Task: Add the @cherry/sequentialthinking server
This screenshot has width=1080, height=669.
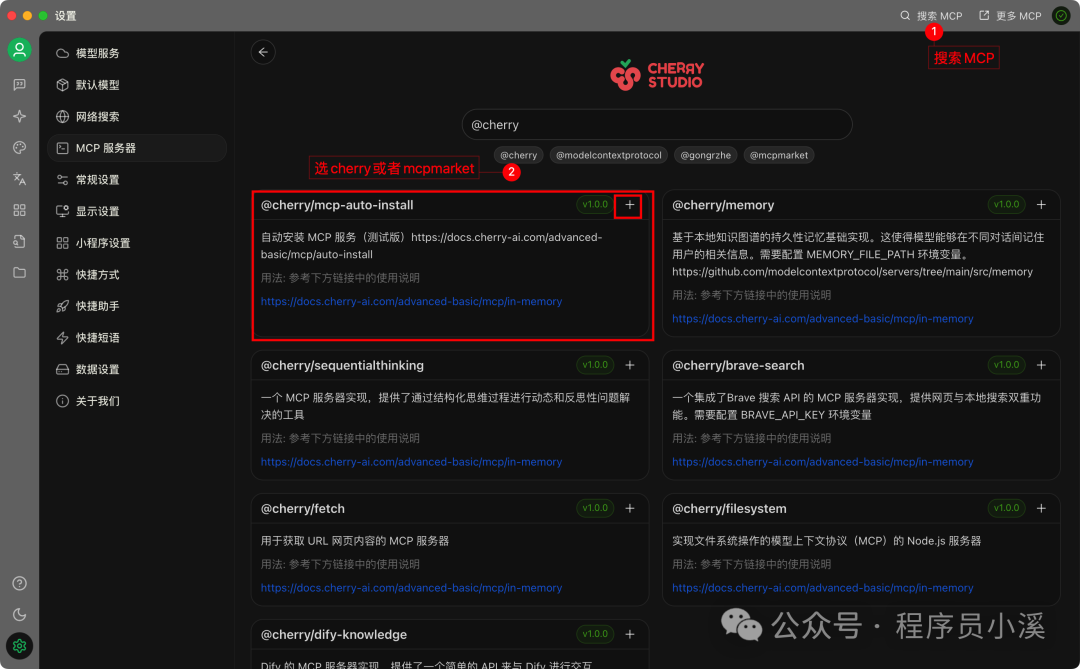Action: [x=630, y=365]
